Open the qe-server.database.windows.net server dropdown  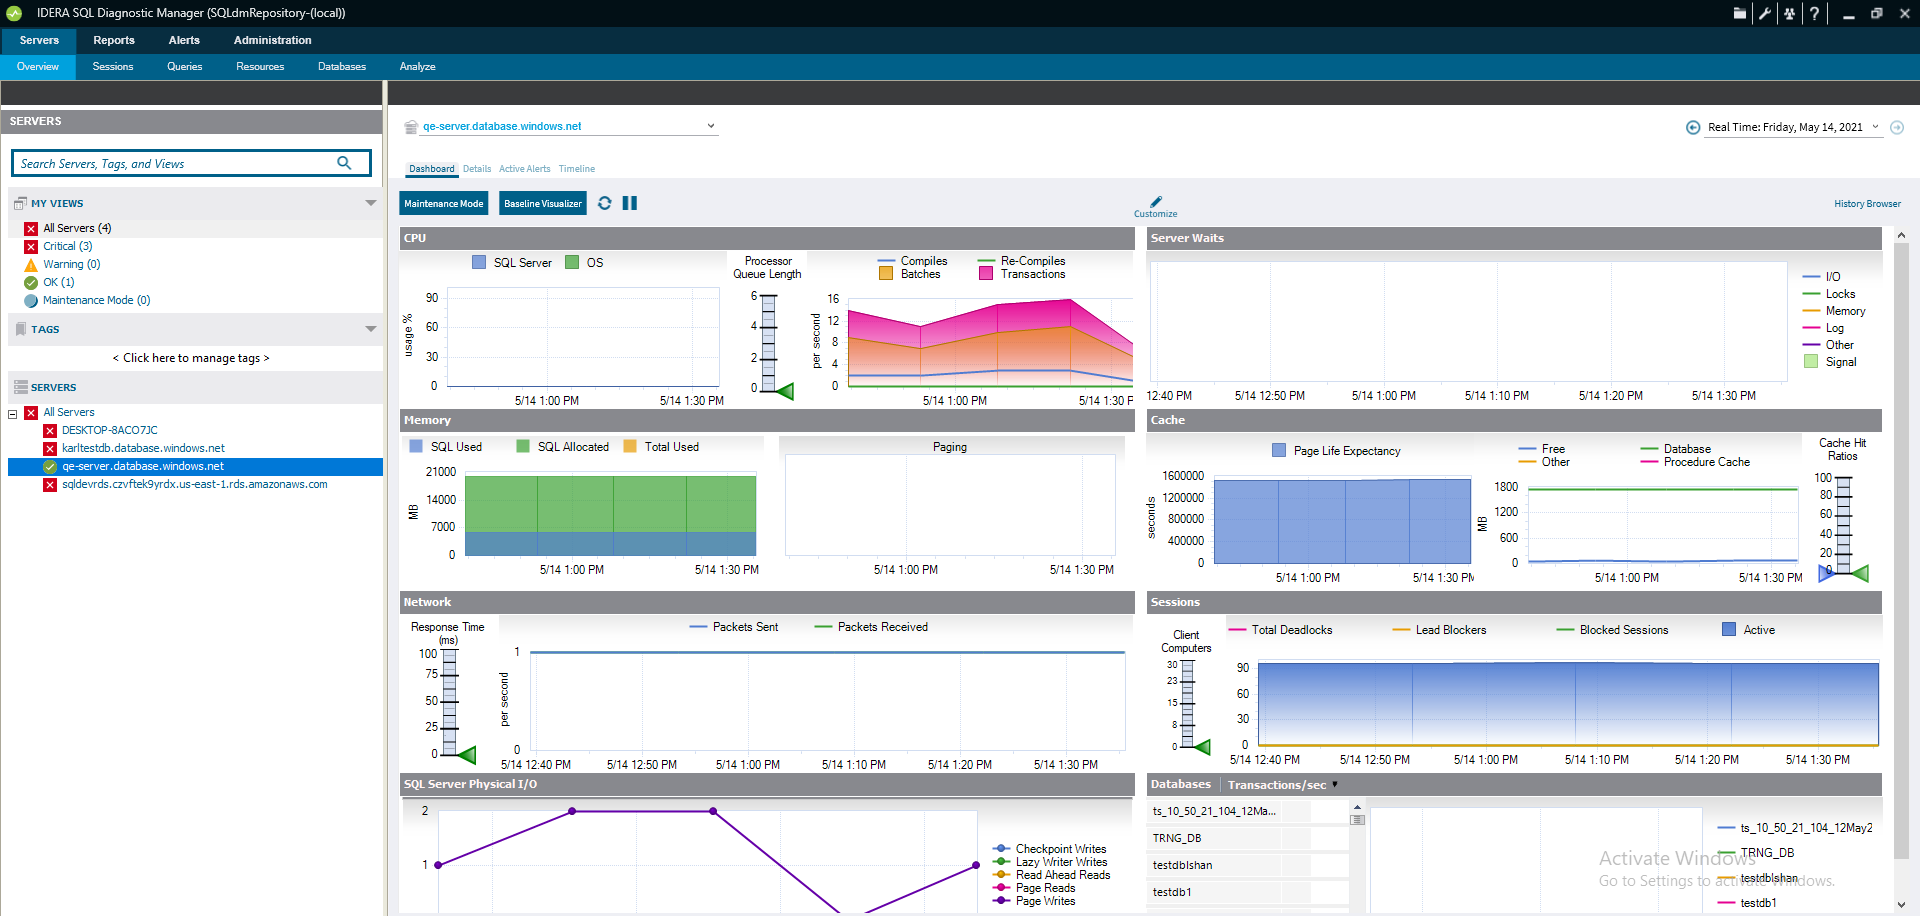711,126
